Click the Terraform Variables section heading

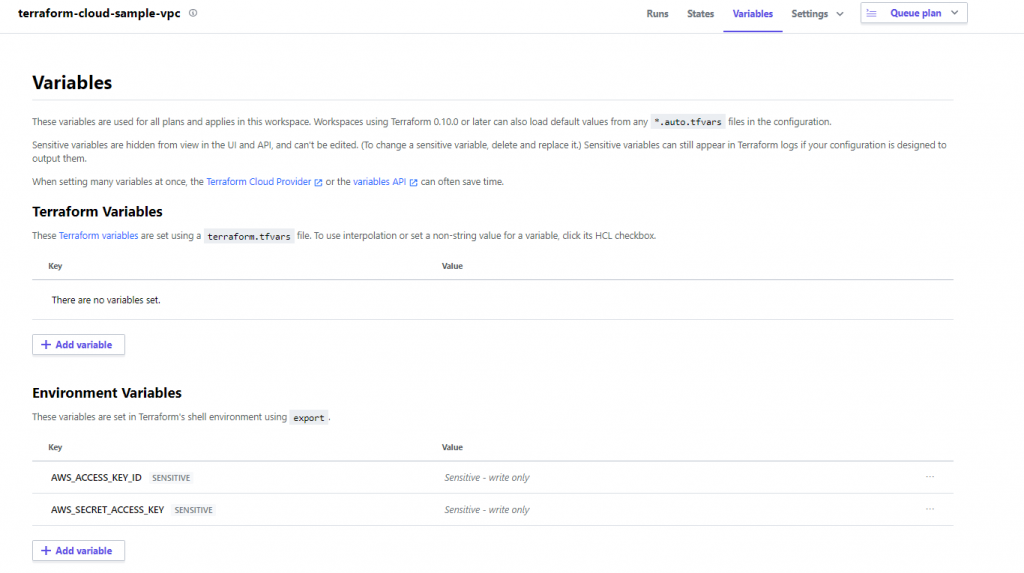(97, 212)
